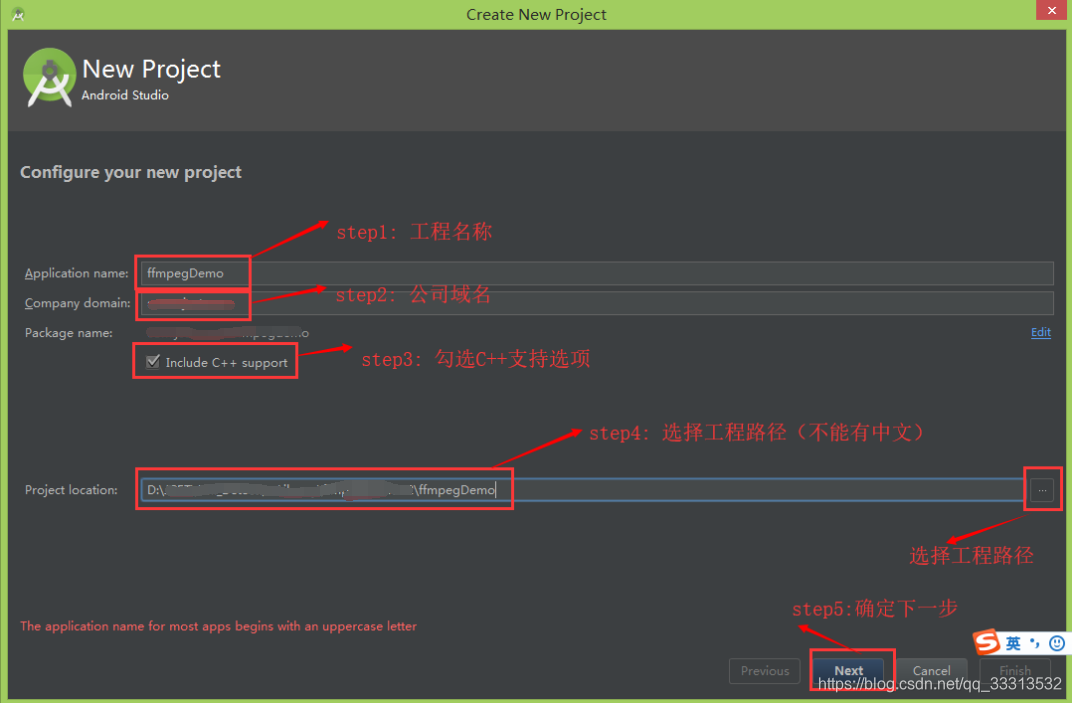The height and width of the screenshot is (703, 1072).
Task: Click the 'Configure your new project' heading
Action: [131, 172]
